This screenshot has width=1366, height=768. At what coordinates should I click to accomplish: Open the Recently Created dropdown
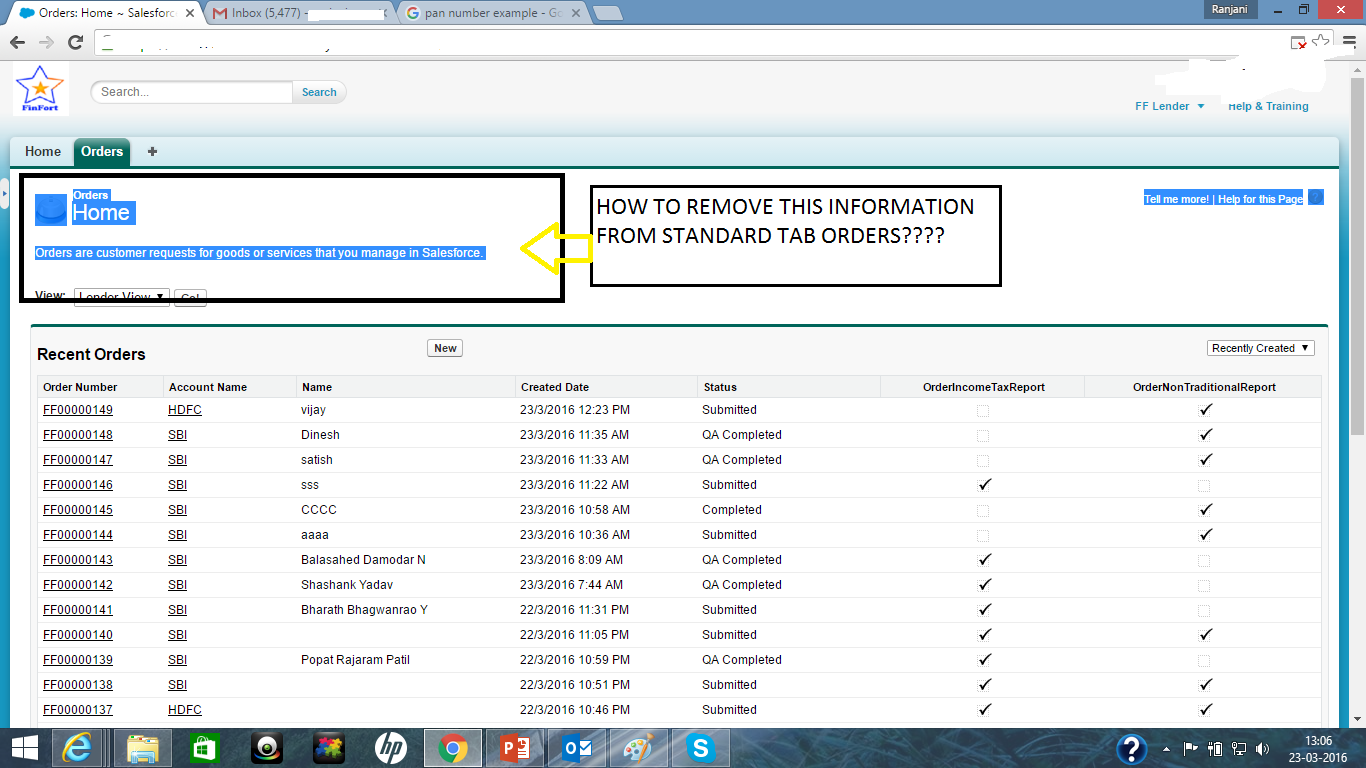point(1261,348)
